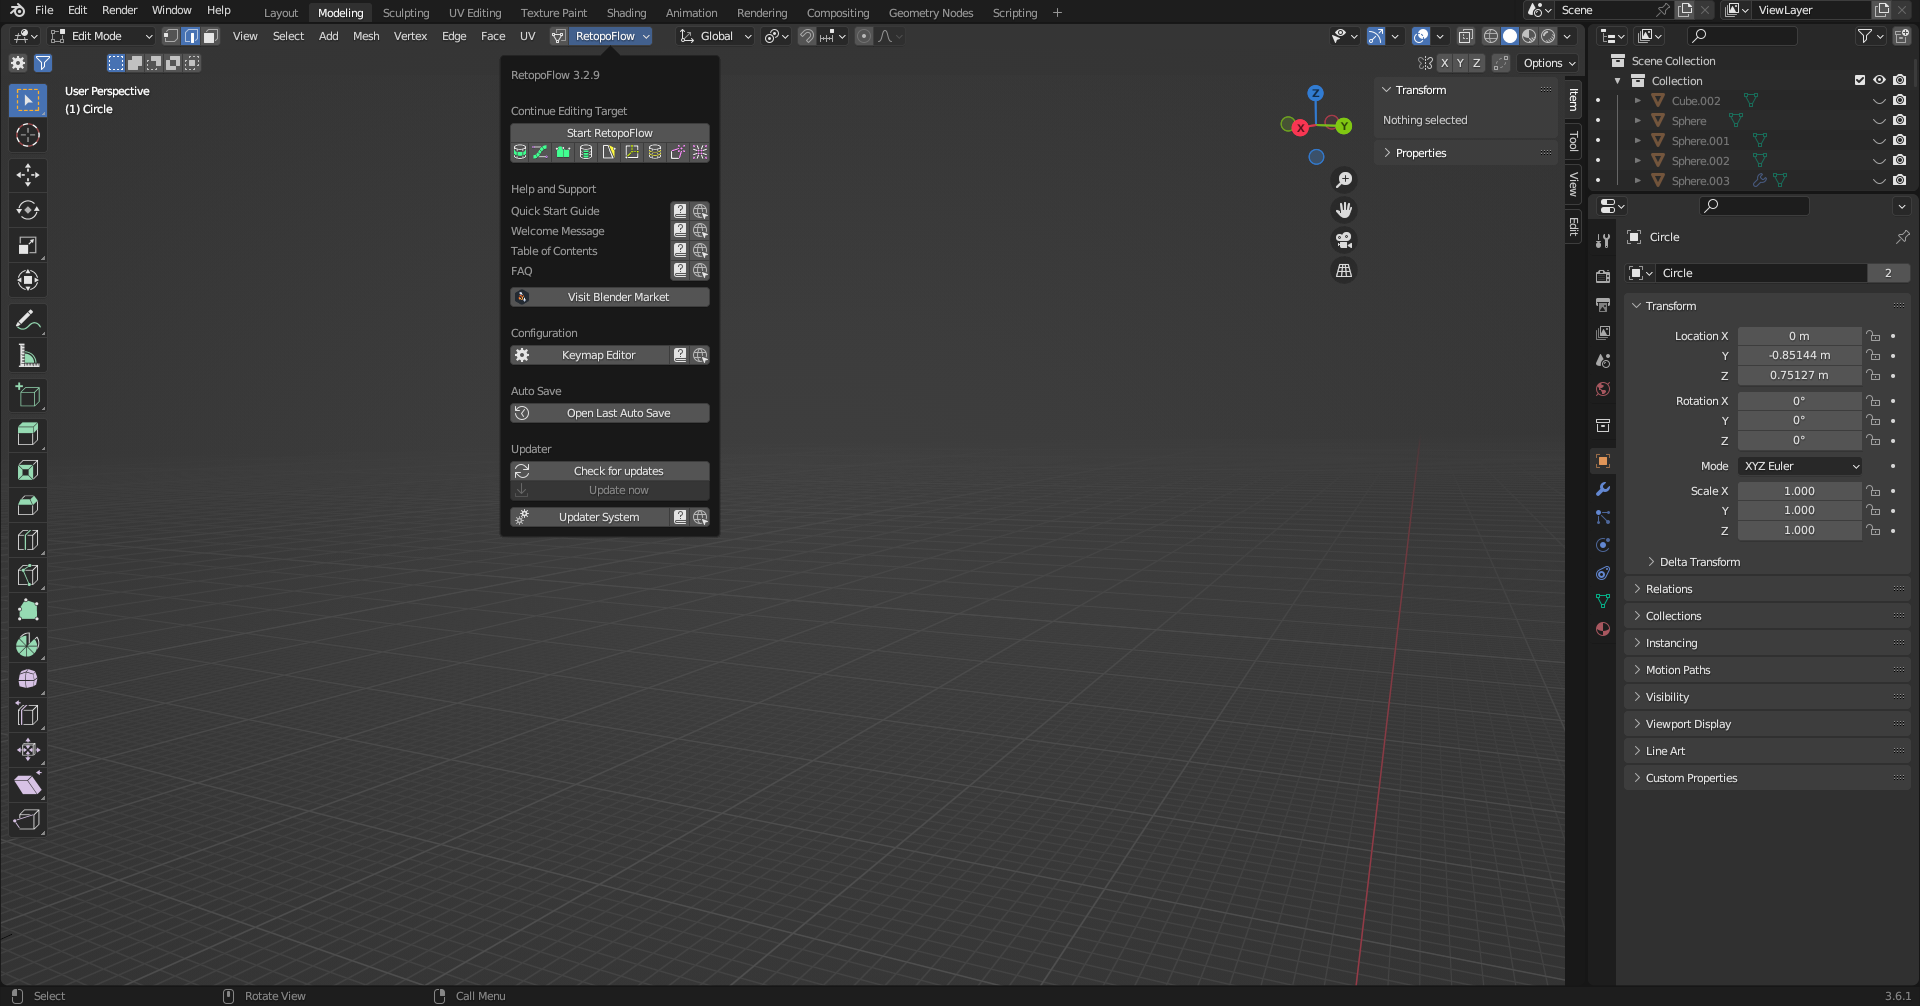The height and width of the screenshot is (1006, 1920).
Task: Select the Scale tool
Action: tap(28, 245)
